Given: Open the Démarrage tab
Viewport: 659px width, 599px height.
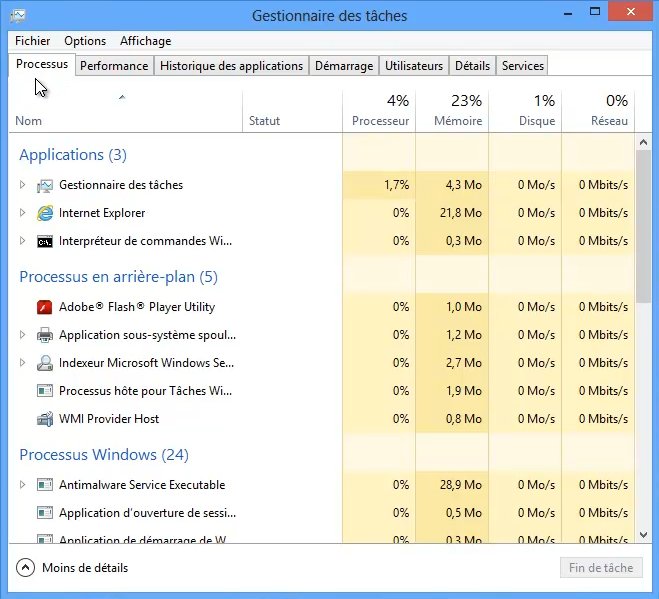Looking at the screenshot, I should coord(343,66).
